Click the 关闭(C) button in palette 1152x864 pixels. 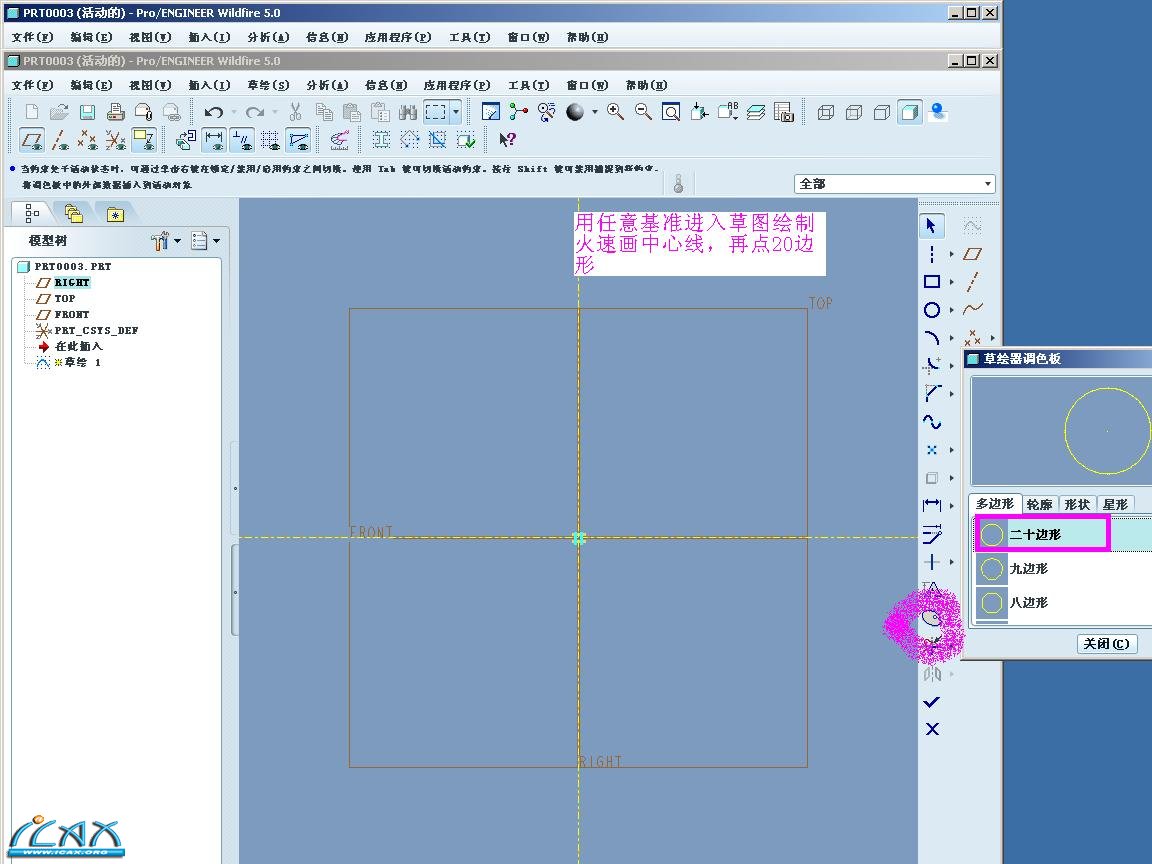[1106, 644]
